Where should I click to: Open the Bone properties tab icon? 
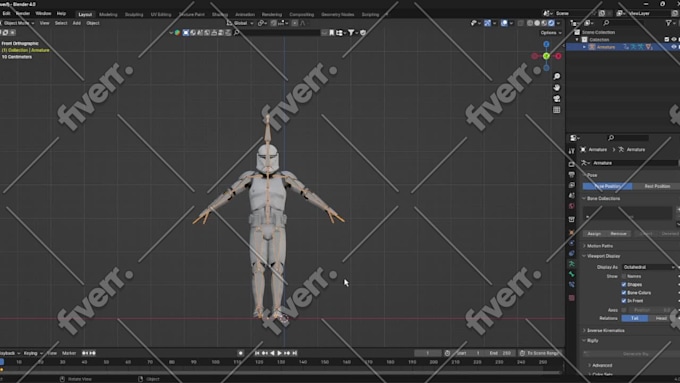point(572,274)
